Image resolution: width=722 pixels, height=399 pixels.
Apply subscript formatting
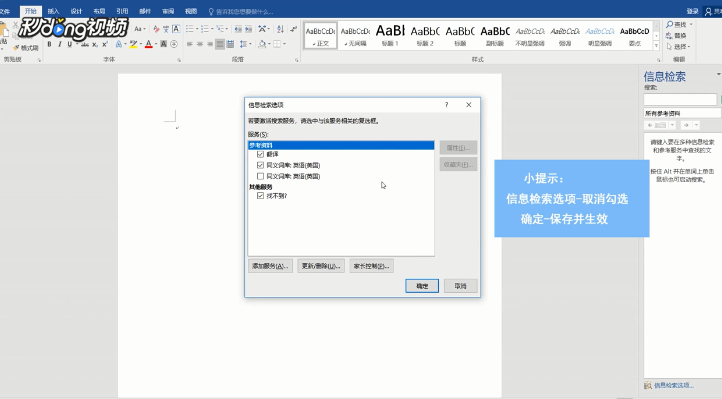pyautogui.click(x=95, y=44)
